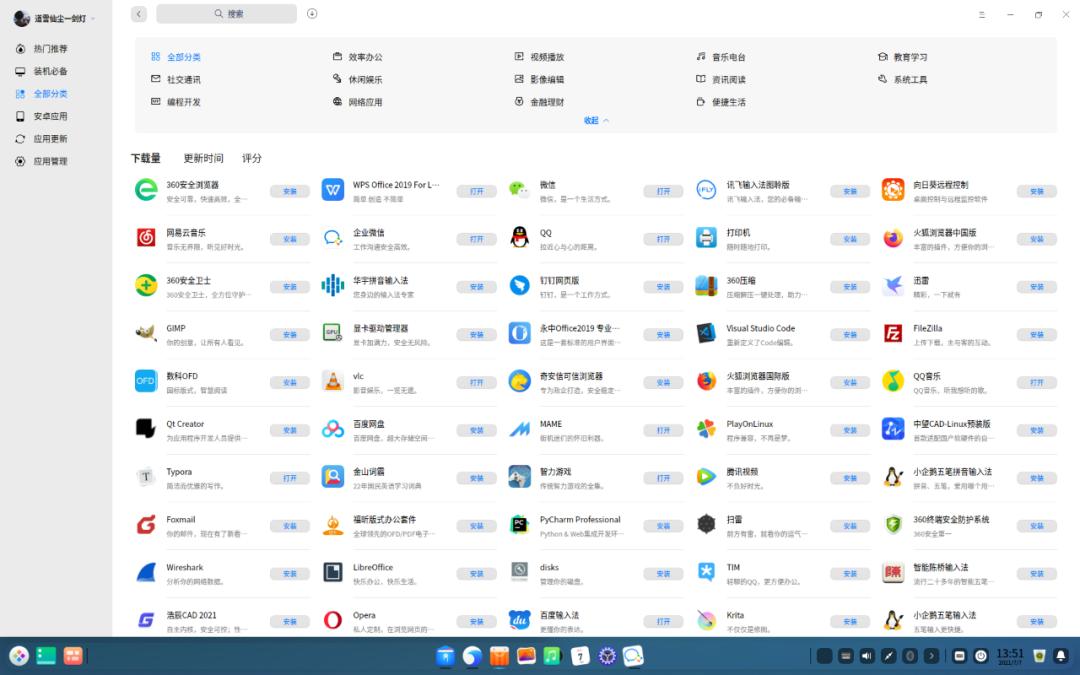Select the 微信 app icon

click(x=519, y=189)
